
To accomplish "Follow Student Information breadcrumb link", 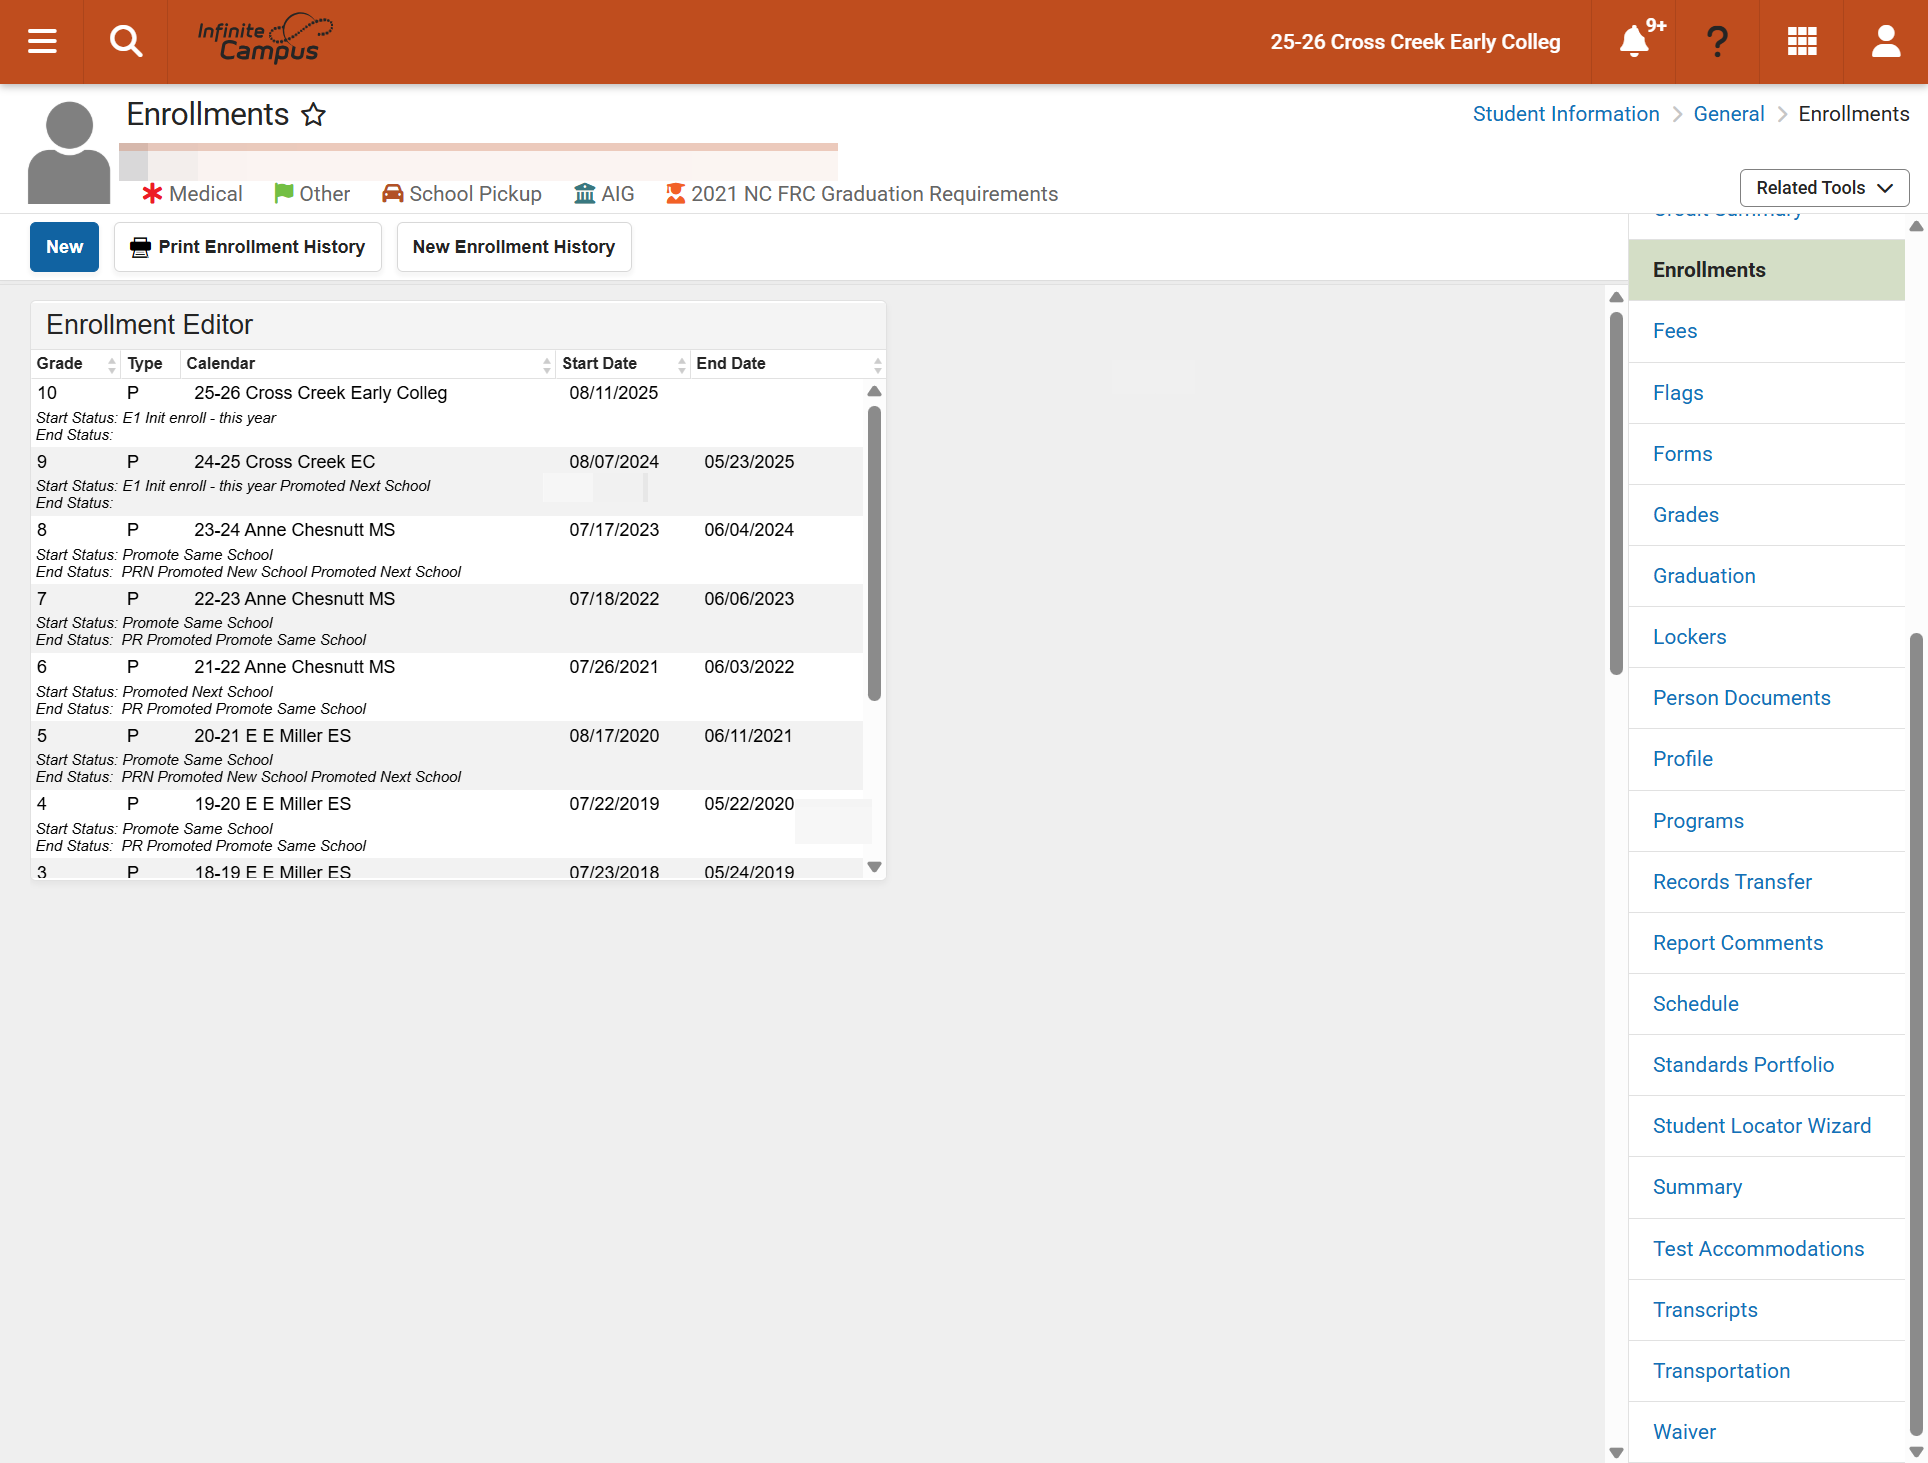I will point(1566,114).
